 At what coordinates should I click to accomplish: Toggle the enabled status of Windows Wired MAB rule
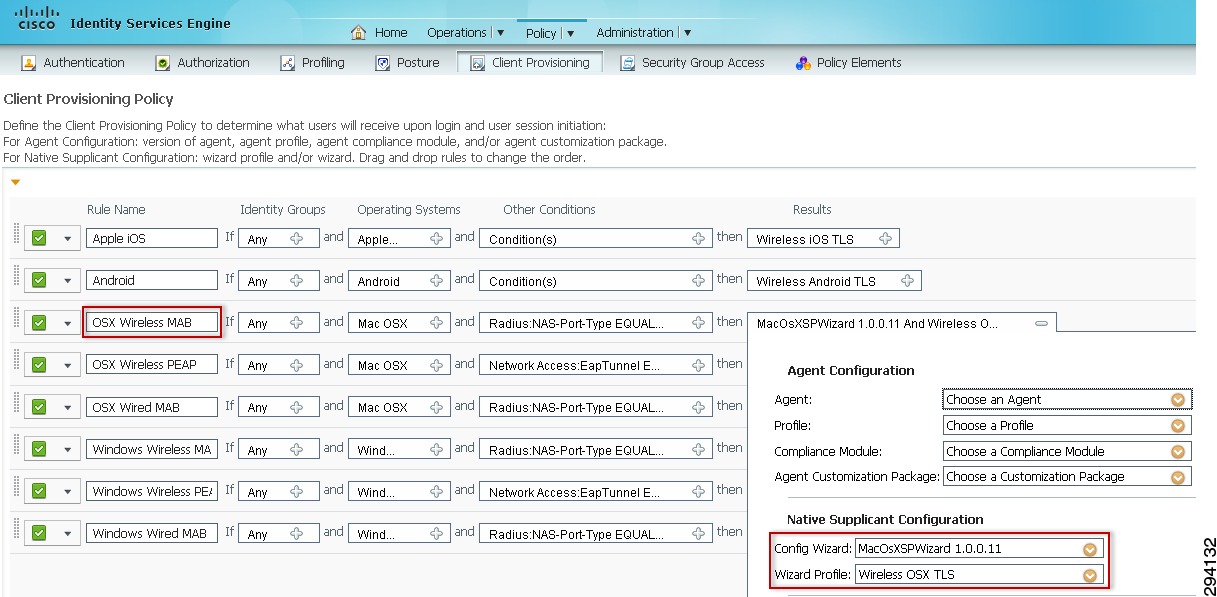click(39, 532)
